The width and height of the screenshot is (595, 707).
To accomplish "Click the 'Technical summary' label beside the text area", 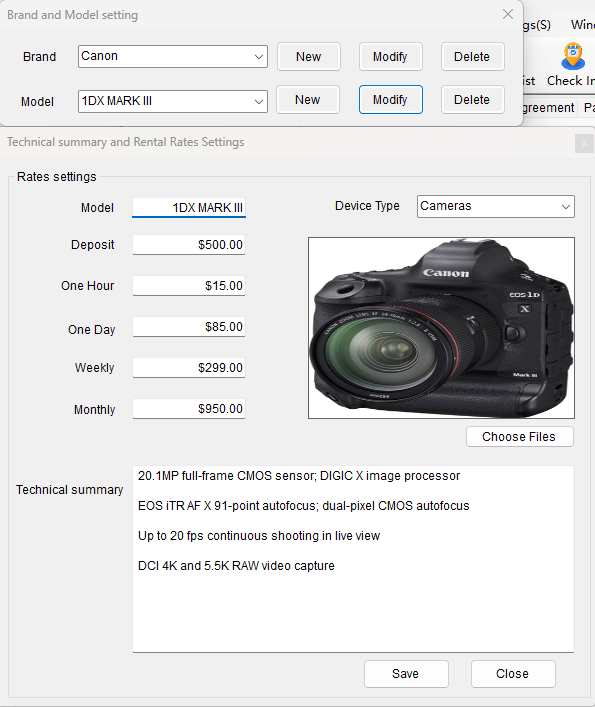I will pyautogui.click(x=69, y=490).
